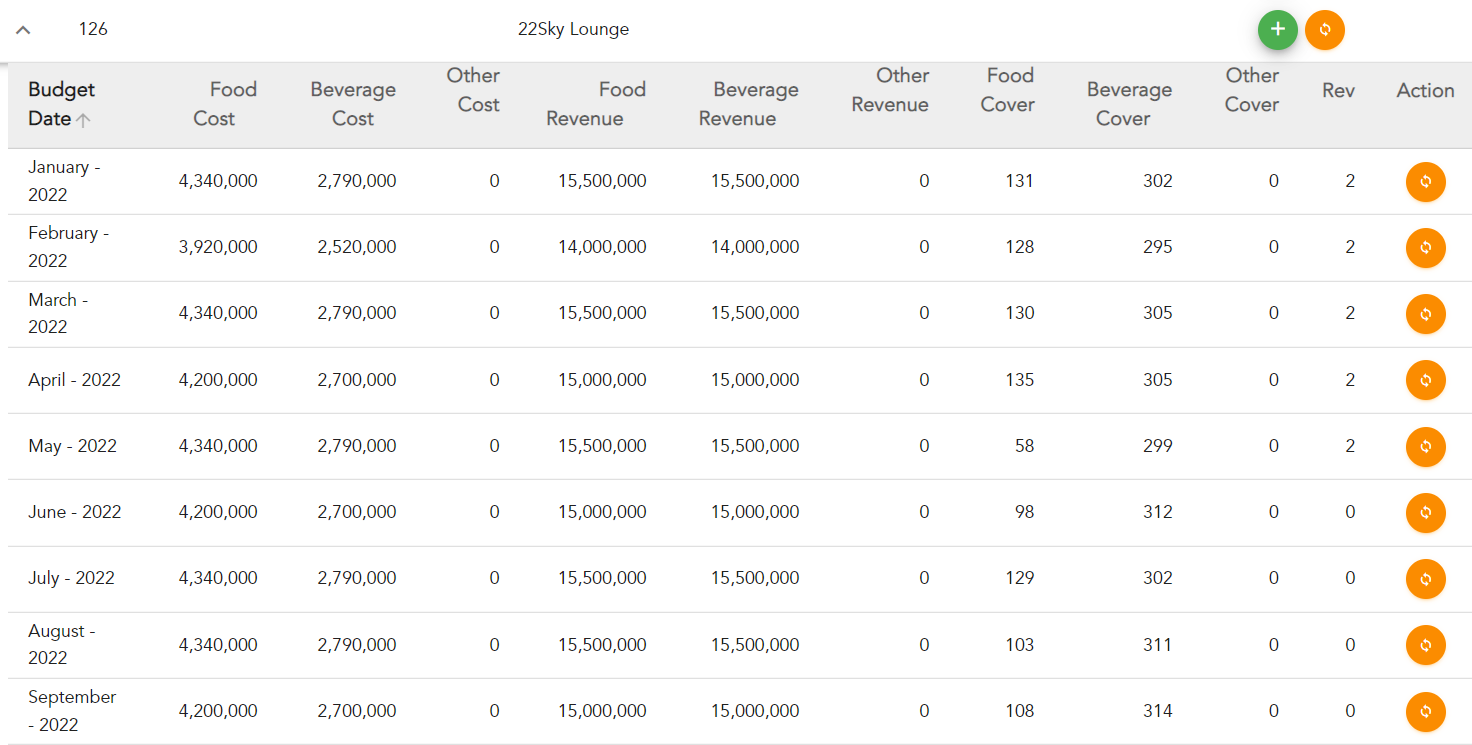The width and height of the screenshot is (1472, 745).
Task: Click food revenue 14,000,000 in February row
Action: (x=602, y=247)
